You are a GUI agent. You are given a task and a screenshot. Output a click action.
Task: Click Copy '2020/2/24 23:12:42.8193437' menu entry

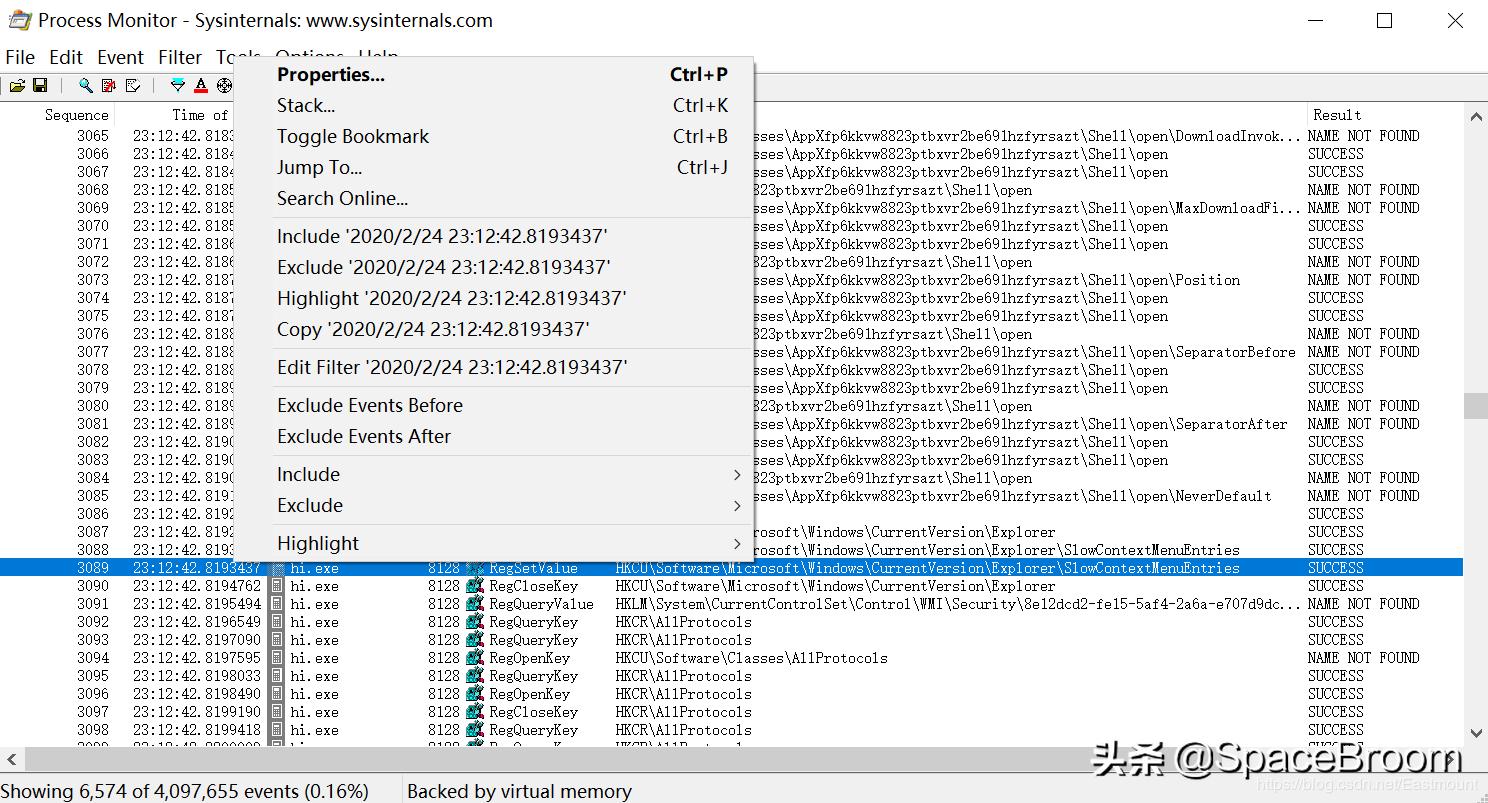493,330
